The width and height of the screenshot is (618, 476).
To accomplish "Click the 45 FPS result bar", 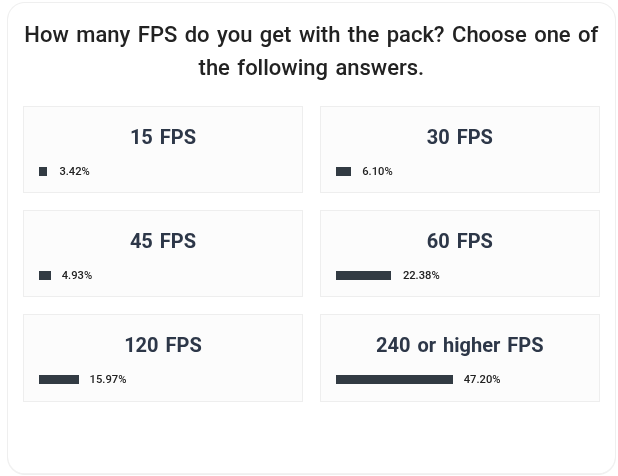I will click(x=45, y=276).
